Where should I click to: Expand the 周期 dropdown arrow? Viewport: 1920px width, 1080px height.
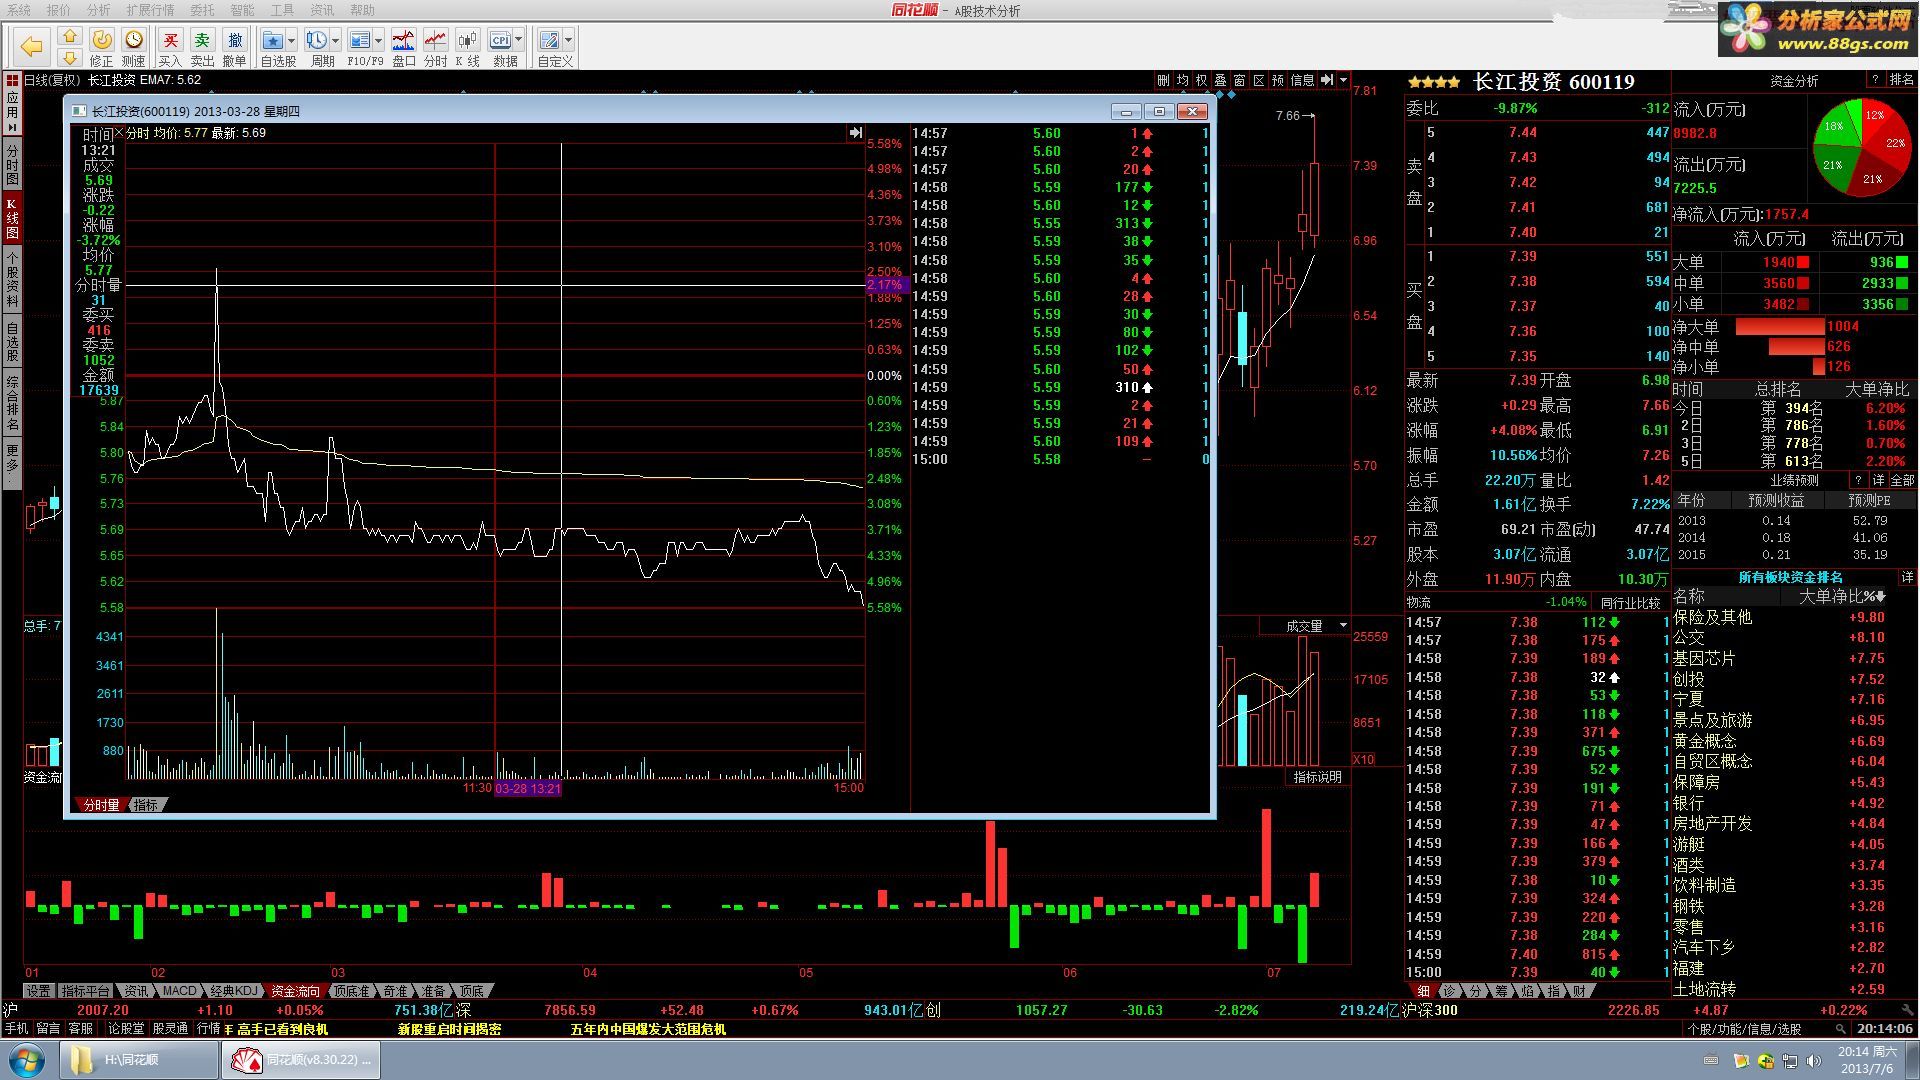(335, 40)
